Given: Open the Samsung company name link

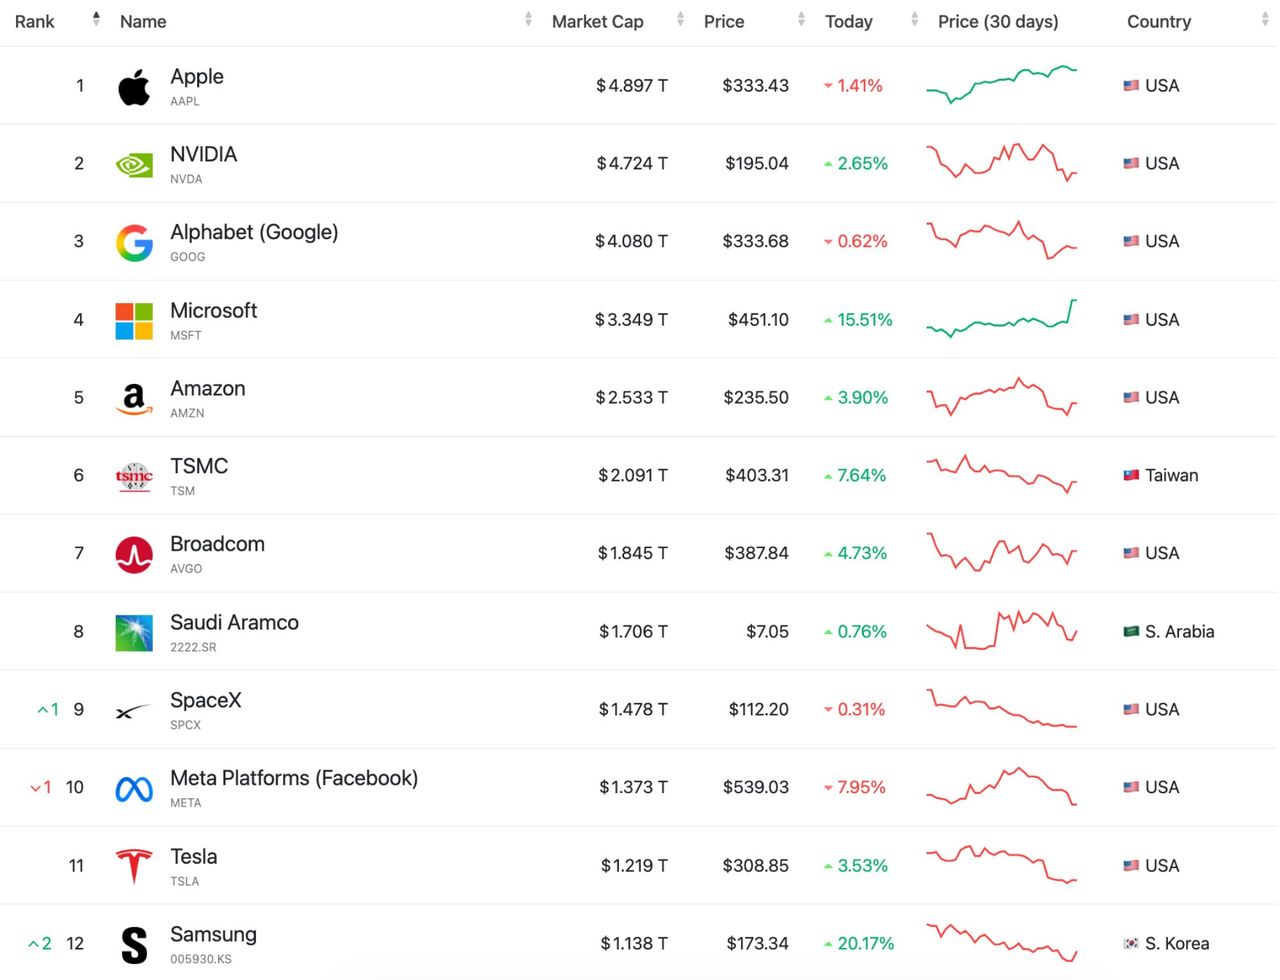Looking at the screenshot, I should (213, 934).
